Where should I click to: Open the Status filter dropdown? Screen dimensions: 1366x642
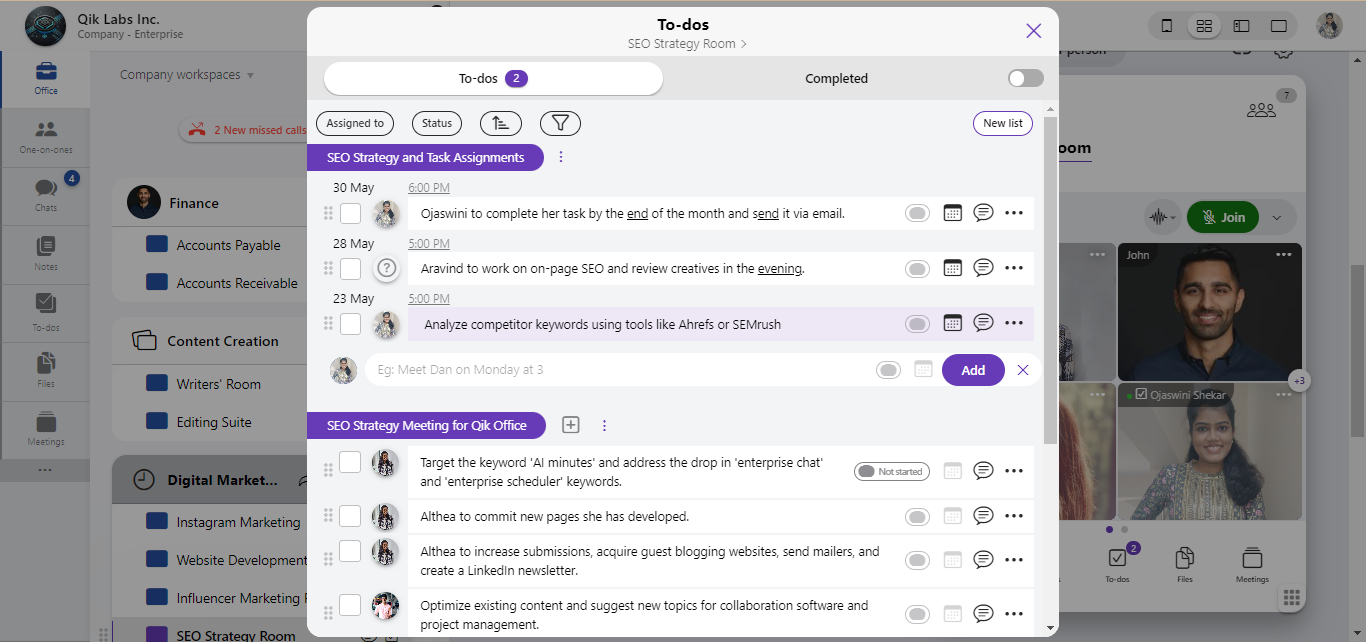click(437, 123)
